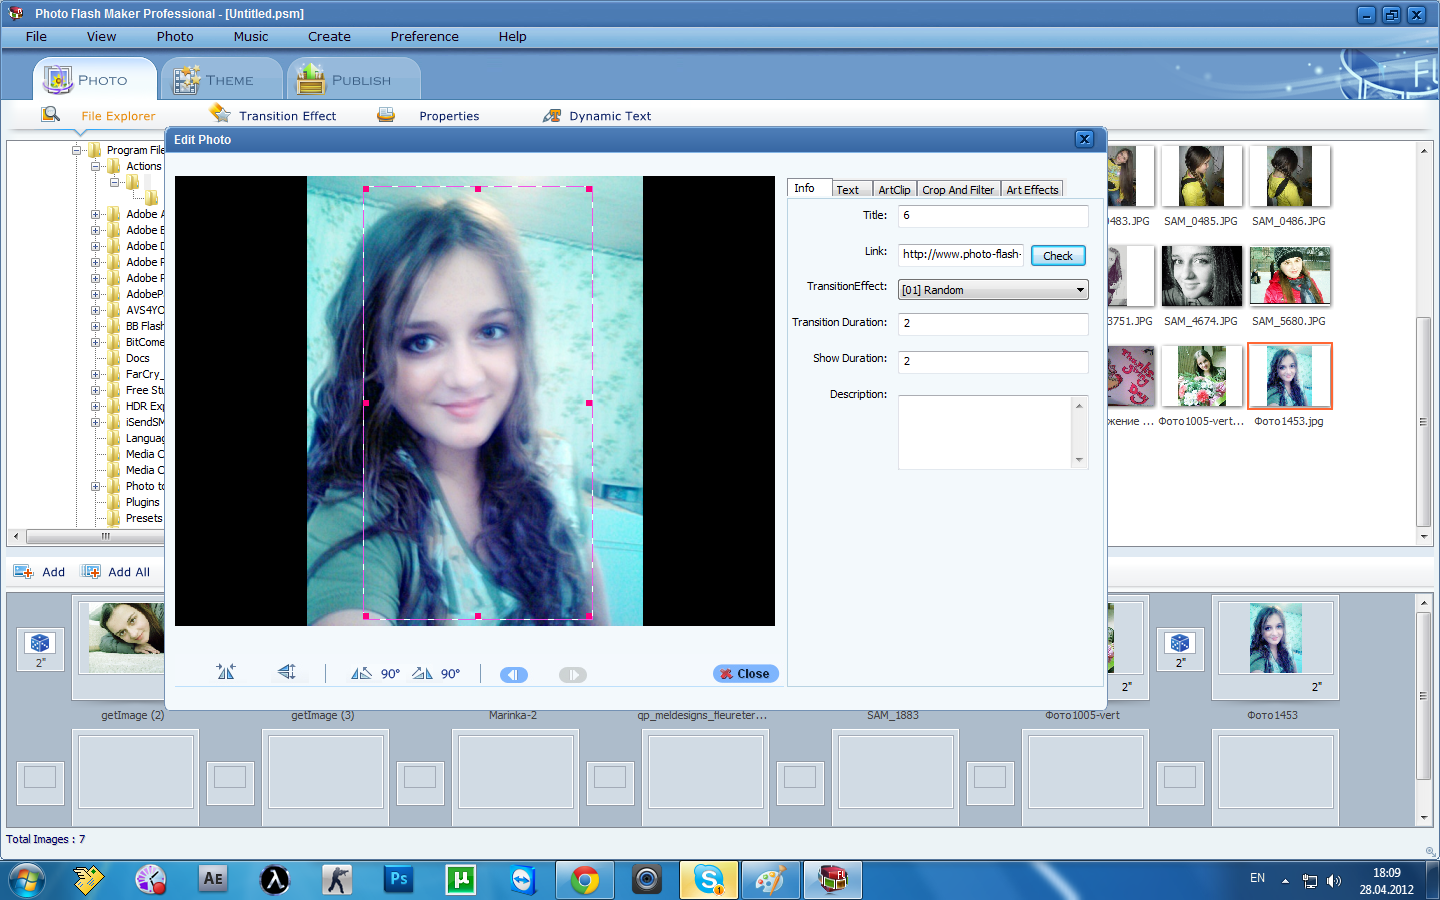Viewport: 1440px width, 900px height.
Task: Open the Help menu
Action: pyautogui.click(x=512, y=37)
